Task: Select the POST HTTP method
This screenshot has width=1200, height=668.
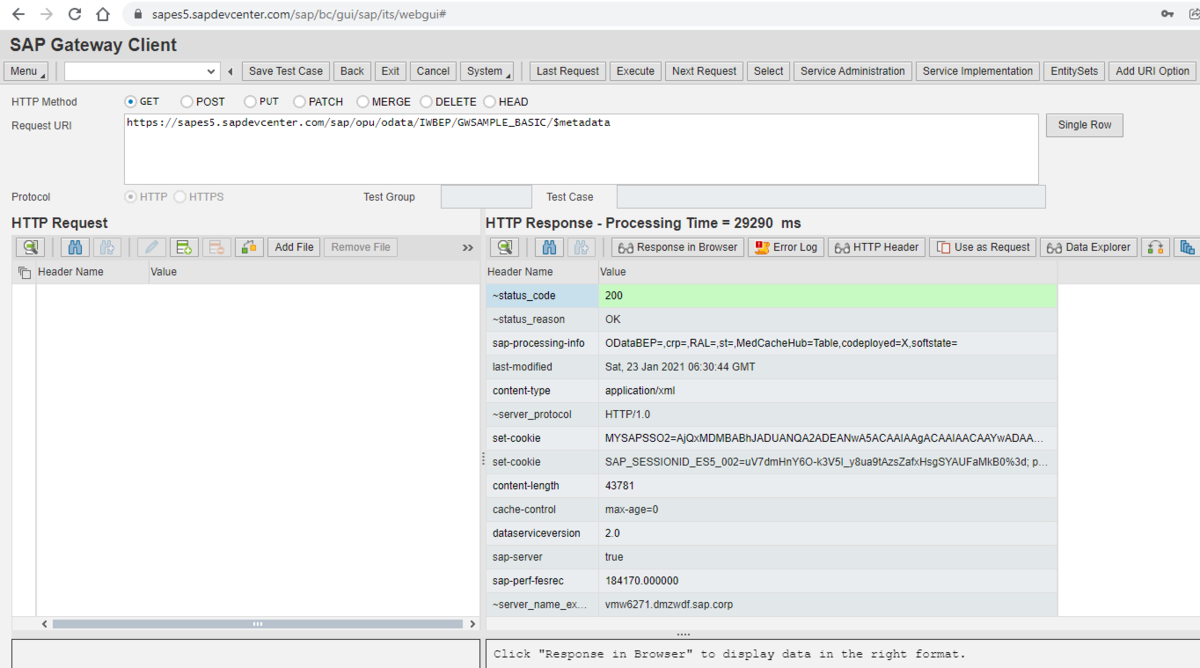Action: tap(187, 102)
